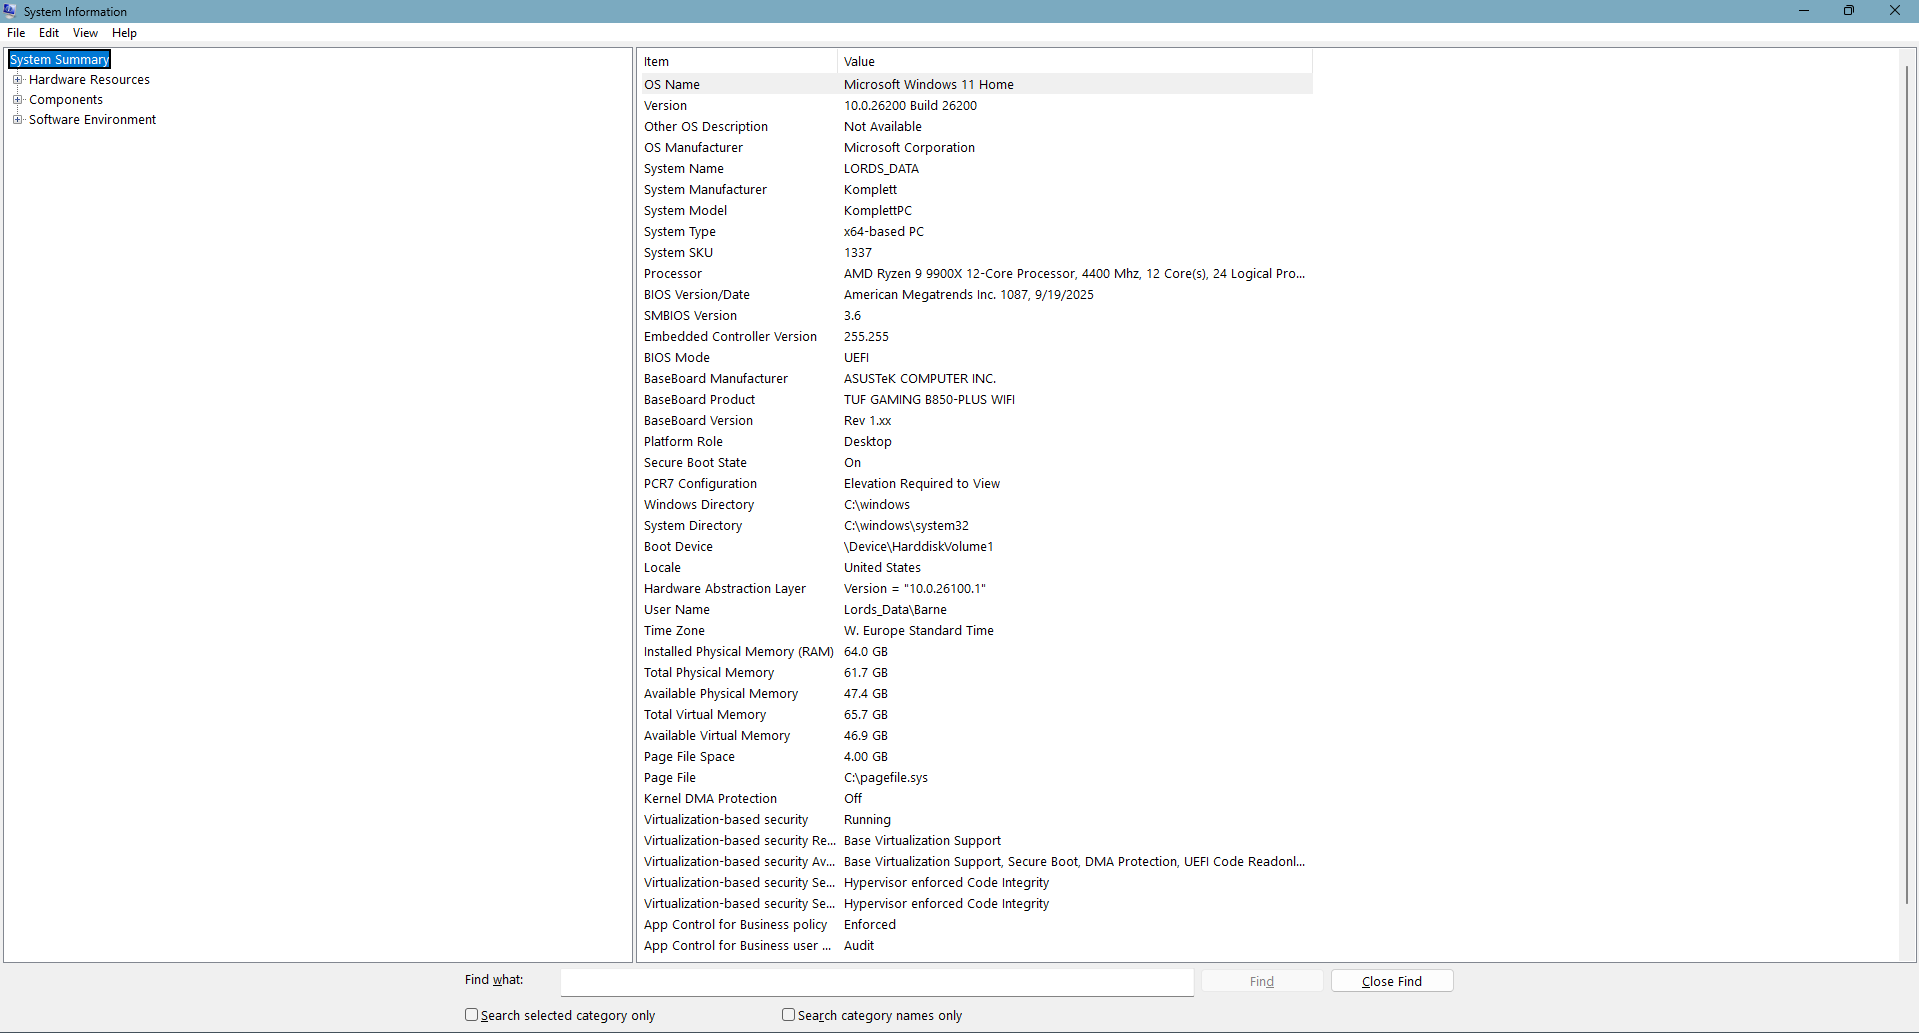
Task: Click the Close Find button
Action: [1392, 981]
